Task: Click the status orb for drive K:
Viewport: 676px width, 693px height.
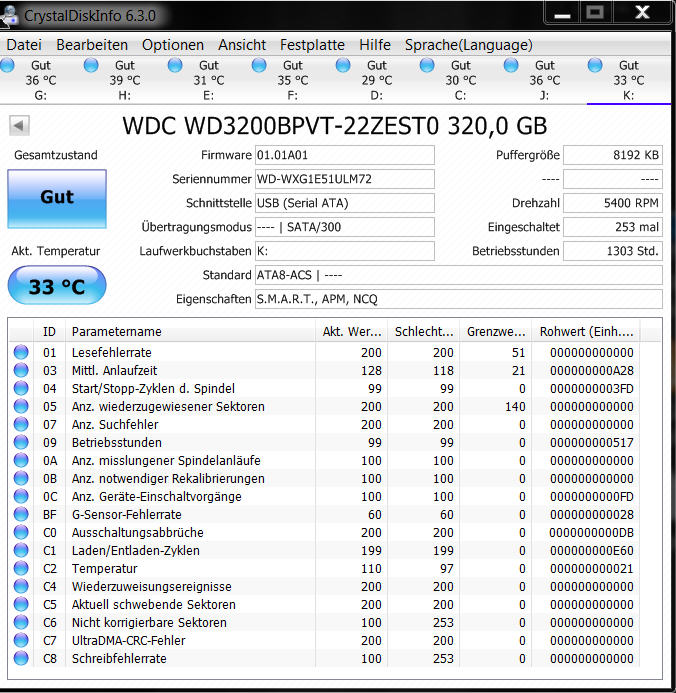Action: tap(595, 65)
